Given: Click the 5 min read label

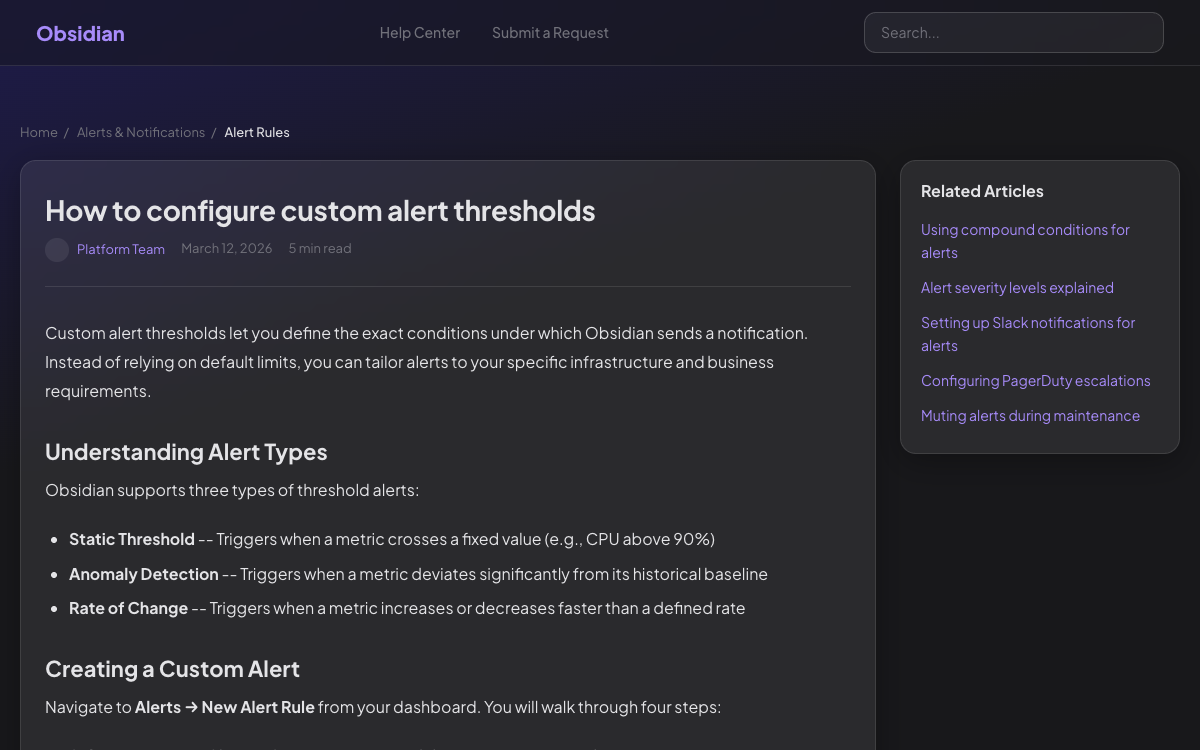Looking at the screenshot, I should click(x=320, y=248).
